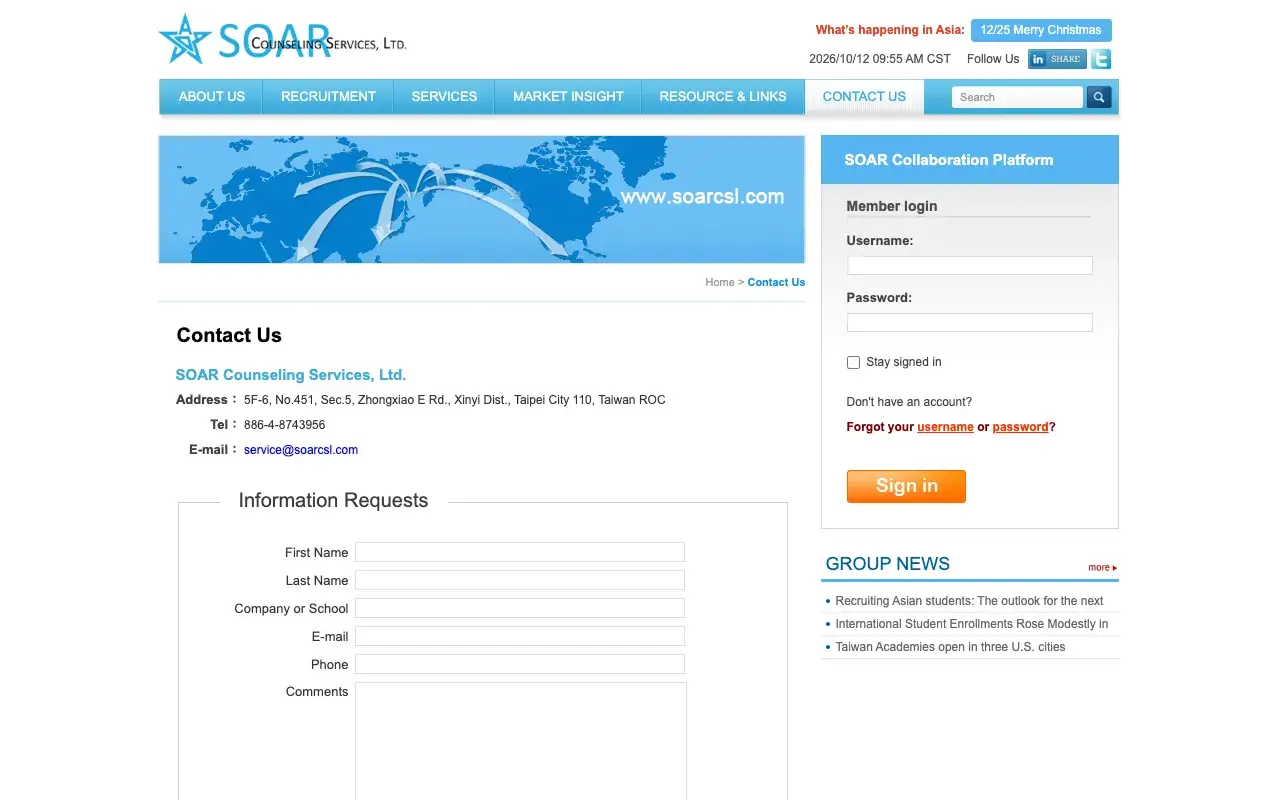This screenshot has width=1280, height=800.
Task: Open MARKET INSIGHT menu item
Action: (568, 97)
